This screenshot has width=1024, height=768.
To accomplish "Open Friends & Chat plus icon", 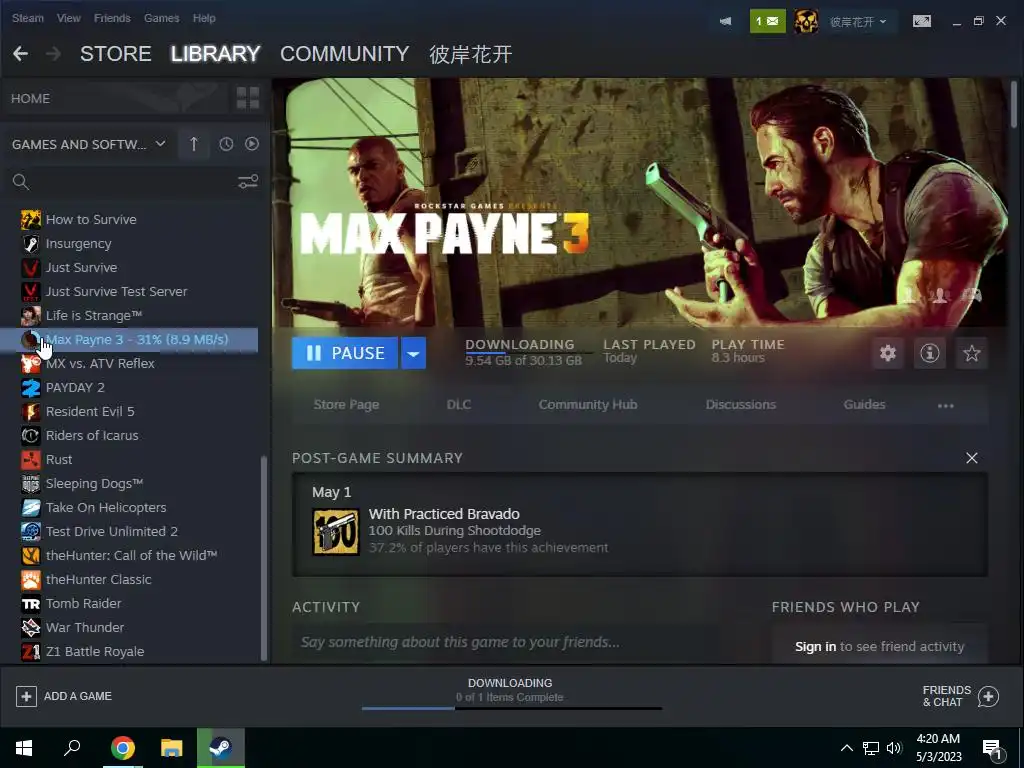I will point(988,696).
